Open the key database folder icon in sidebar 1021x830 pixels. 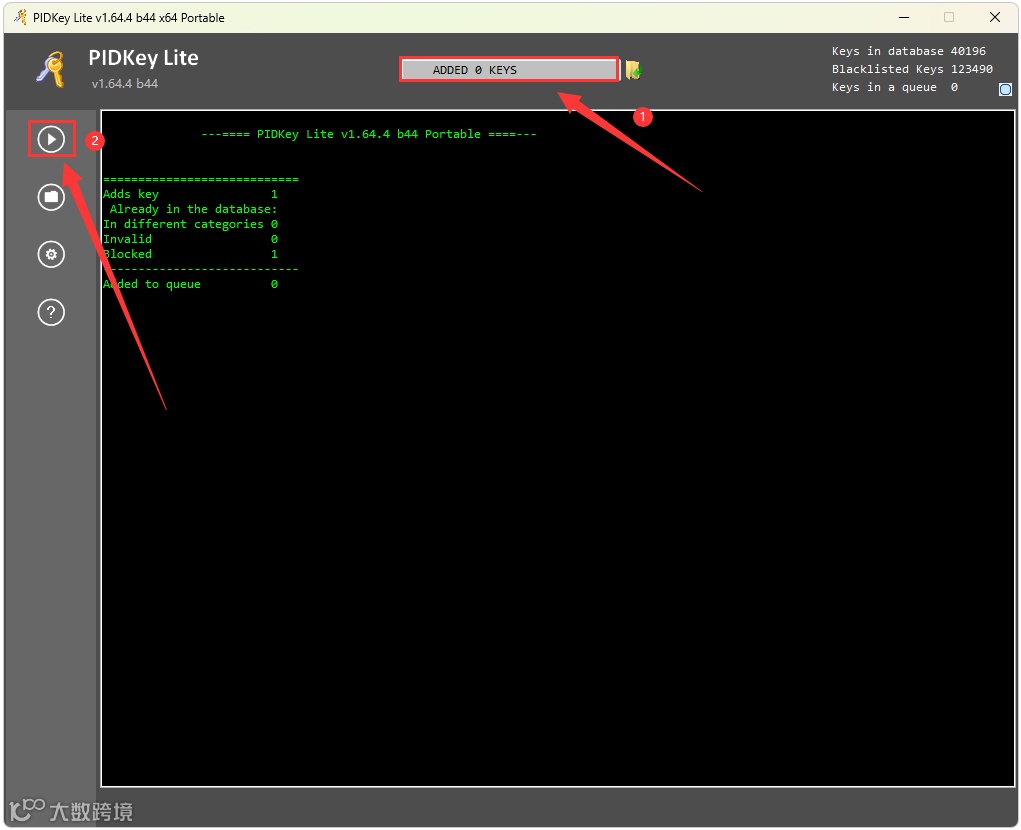(51, 196)
